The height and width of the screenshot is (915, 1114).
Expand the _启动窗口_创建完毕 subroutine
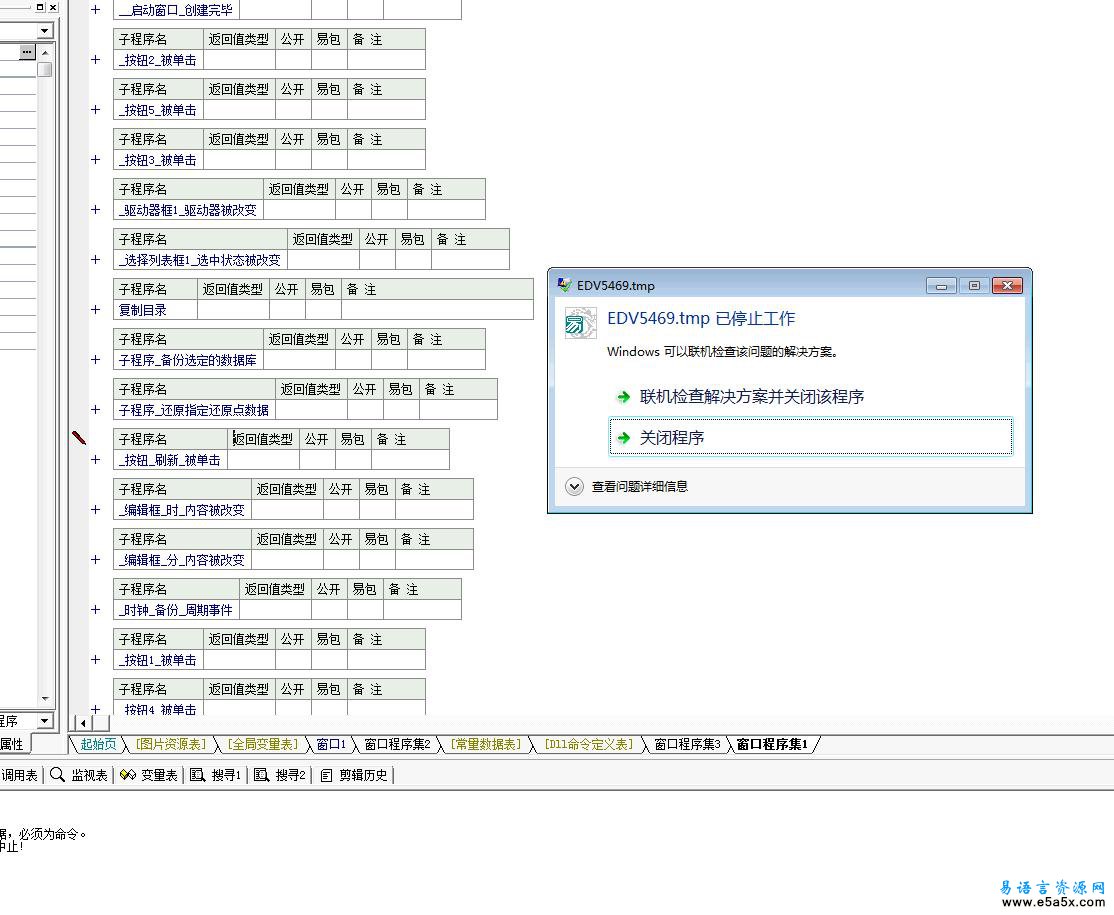96,10
